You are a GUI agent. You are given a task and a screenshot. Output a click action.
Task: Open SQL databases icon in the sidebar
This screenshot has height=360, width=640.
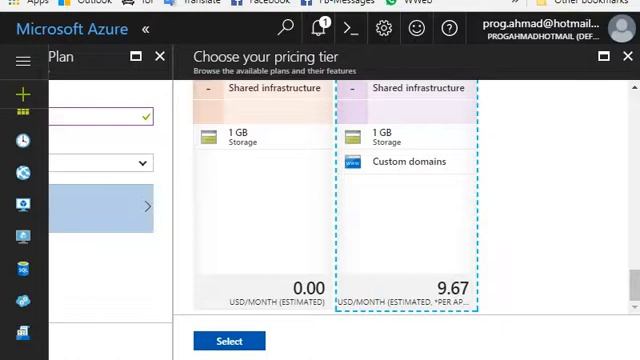tap(23, 269)
